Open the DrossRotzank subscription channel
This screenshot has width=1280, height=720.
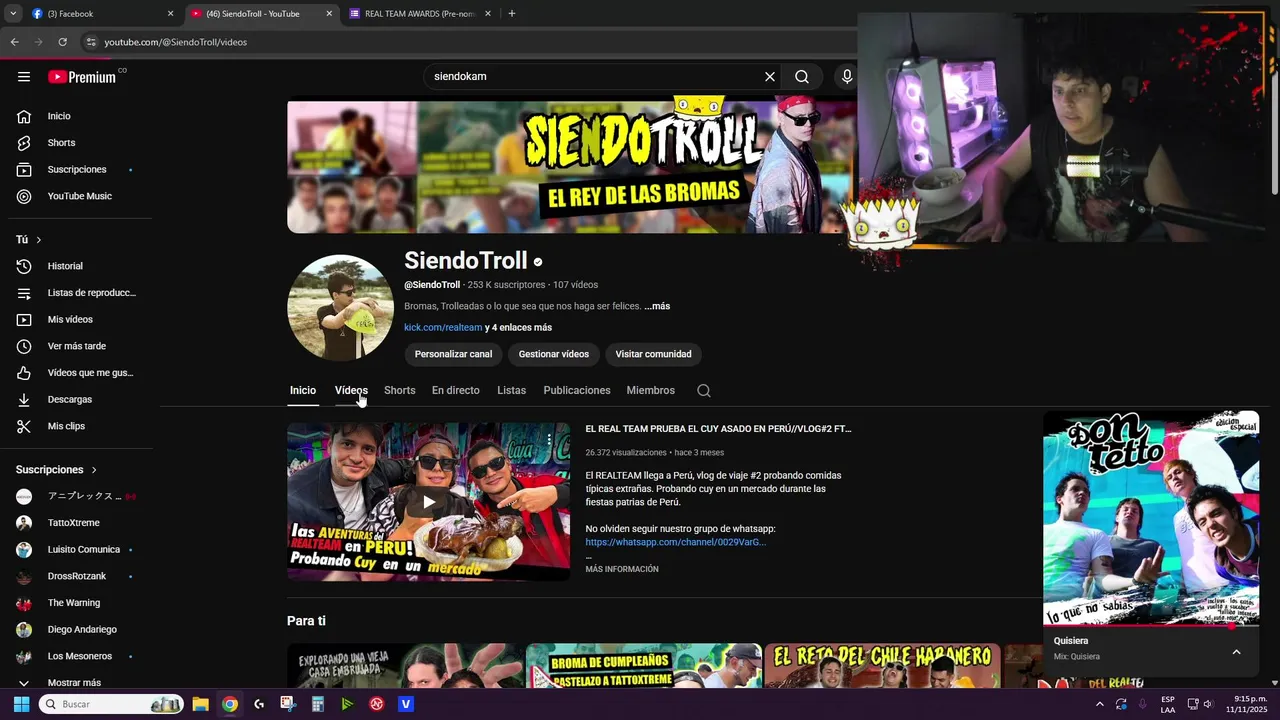pos(76,577)
